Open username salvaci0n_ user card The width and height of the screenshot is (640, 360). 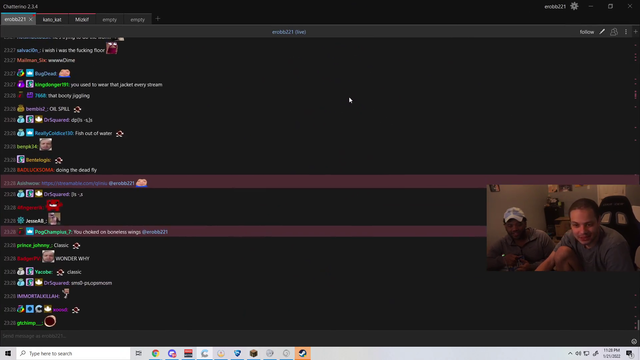click(x=28, y=50)
